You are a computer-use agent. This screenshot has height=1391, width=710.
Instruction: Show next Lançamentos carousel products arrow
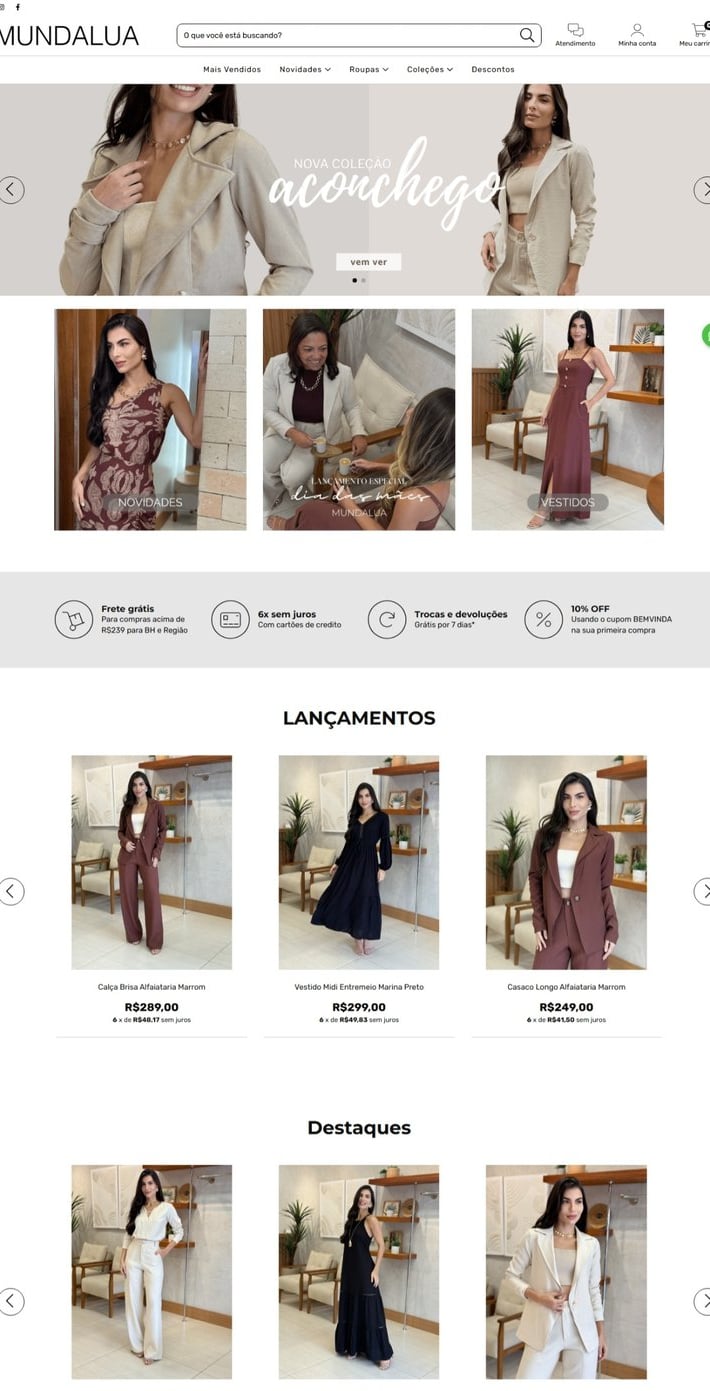(x=701, y=891)
